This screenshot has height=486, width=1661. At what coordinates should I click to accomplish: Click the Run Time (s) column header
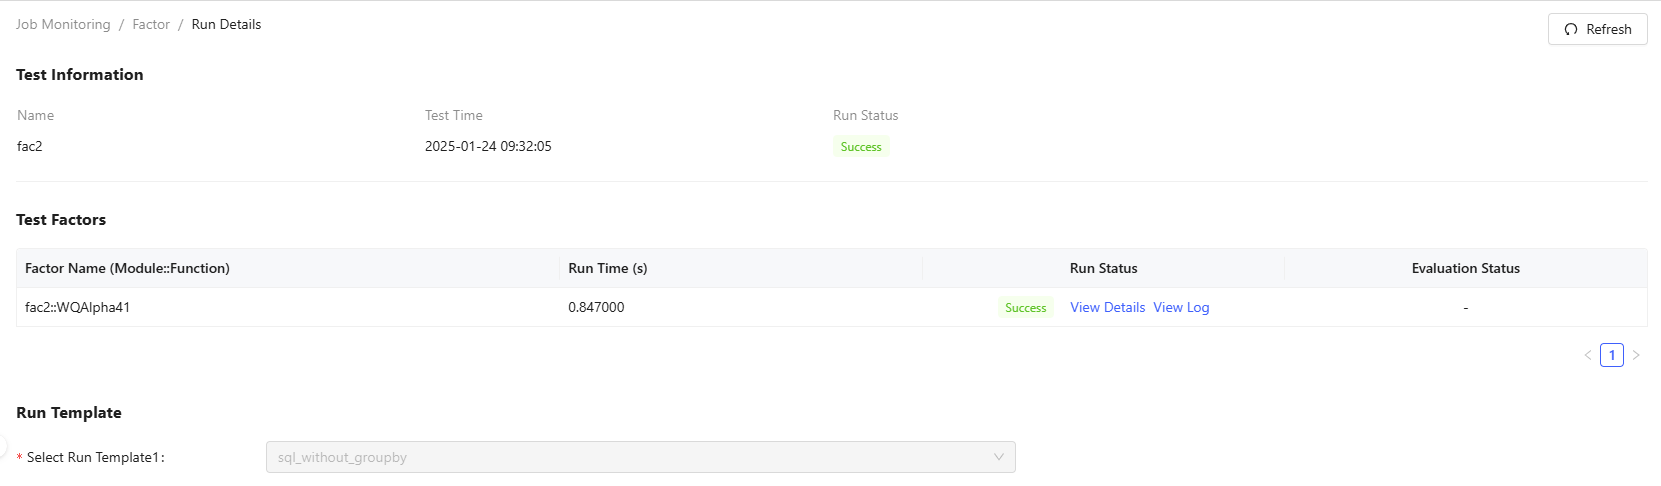pyautogui.click(x=607, y=268)
